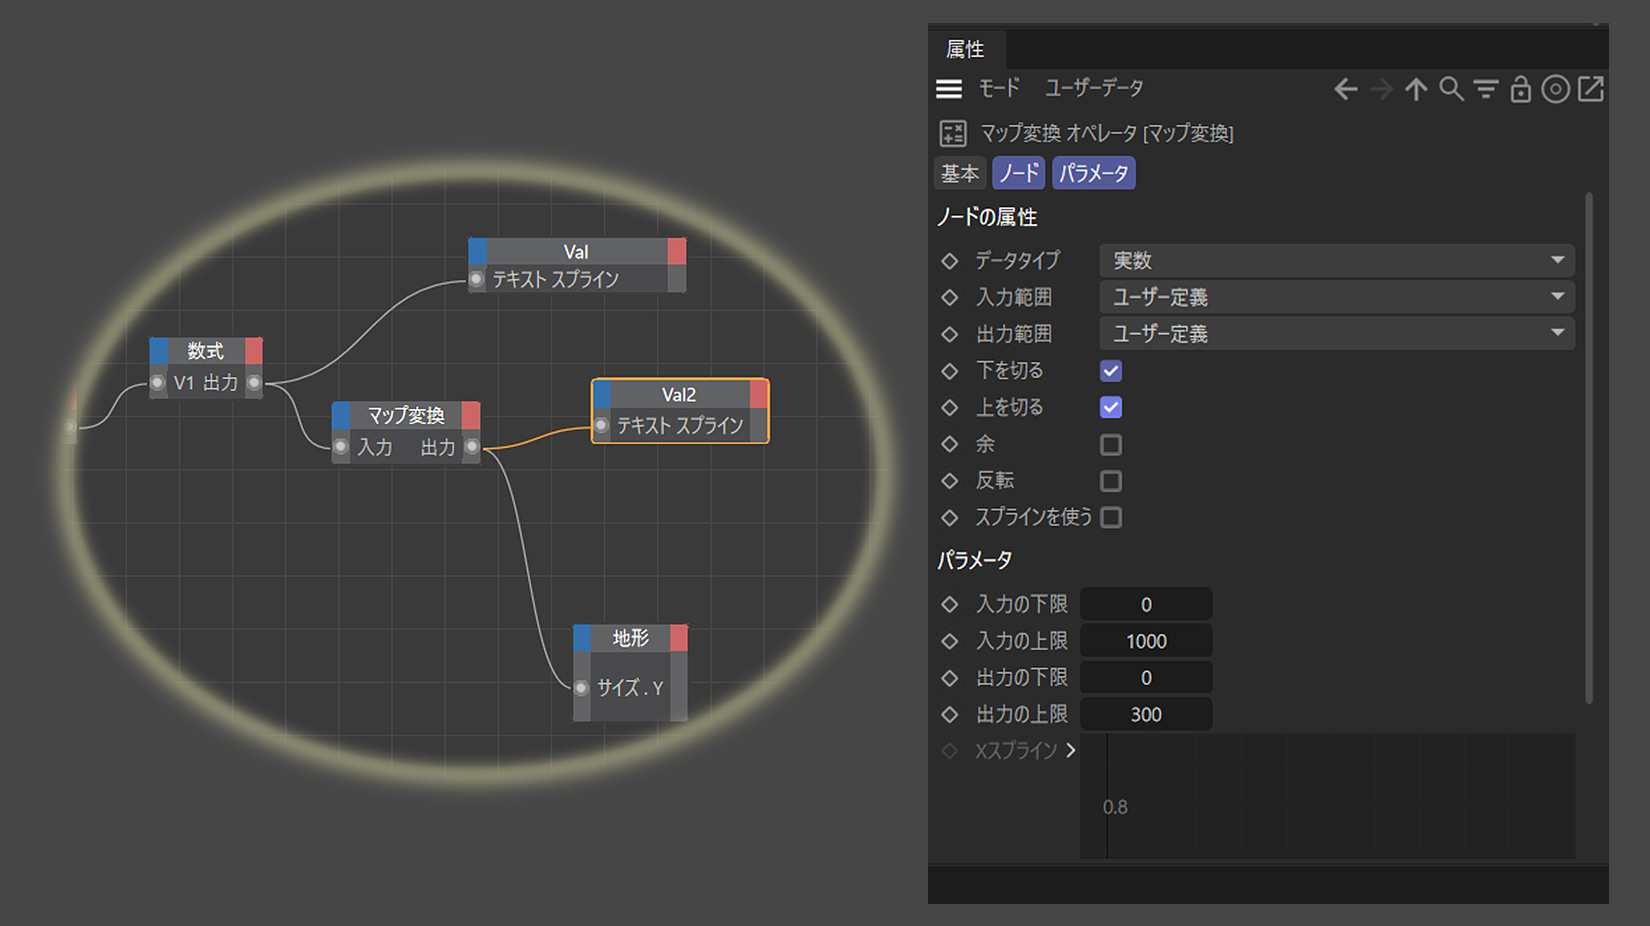Image resolution: width=1650 pixels, height=926 pixels.
Task: Click the Xスプライン graph area
Action: click(x=1328, y=796)
